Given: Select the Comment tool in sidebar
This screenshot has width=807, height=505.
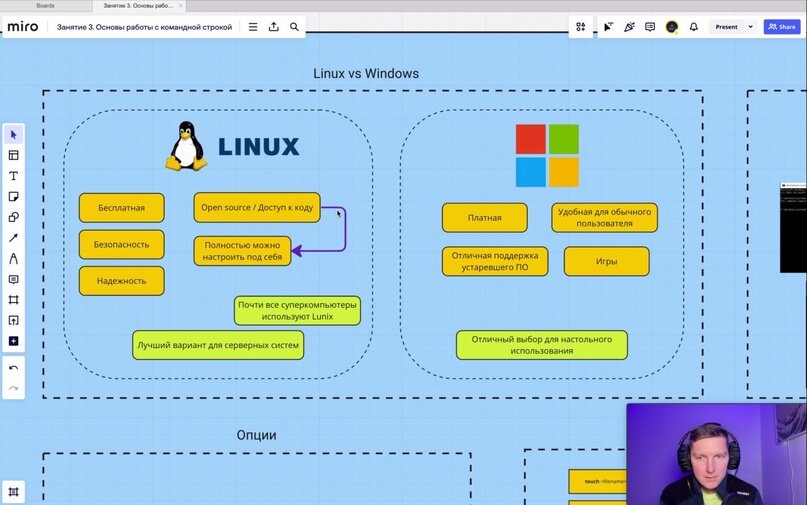Looking at the screenshot, I should point(13,279).
